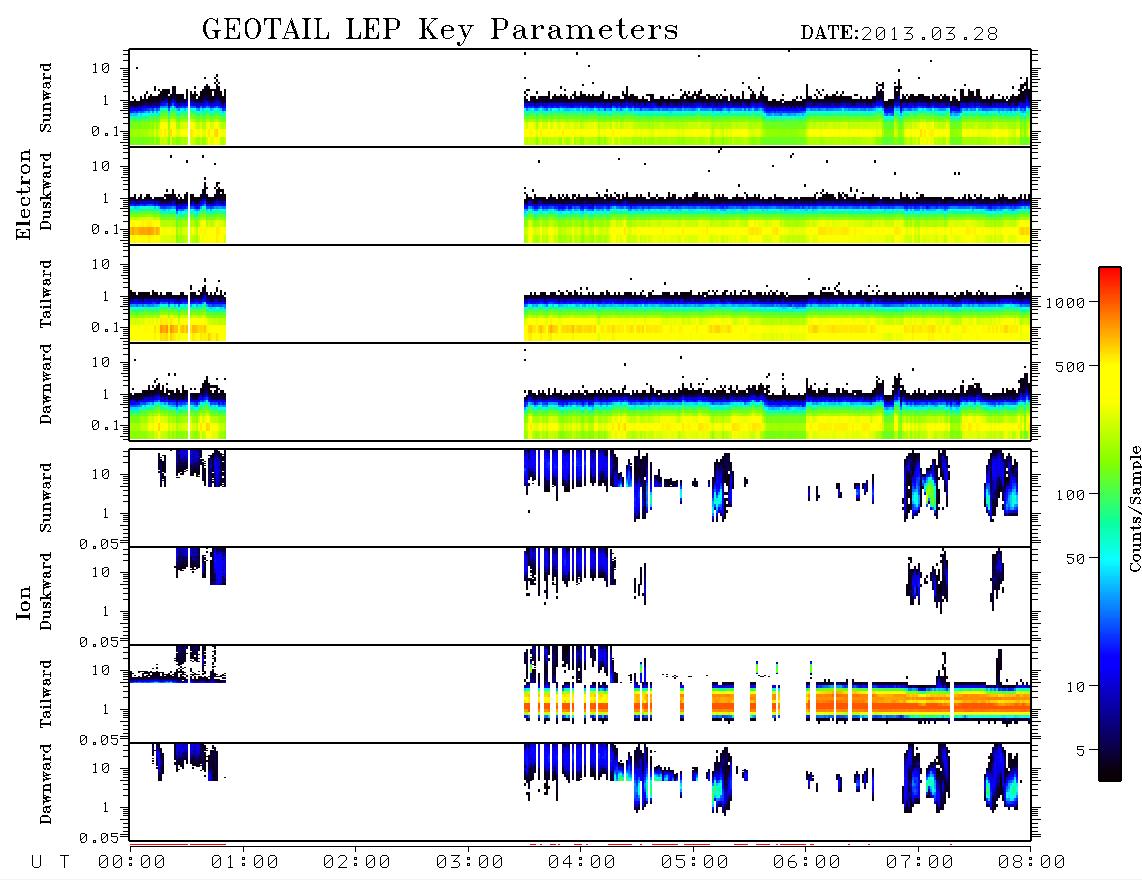
Task: Click the '0.1' tick of Electron Dawnward panel
Action: [x=106, y=425]
